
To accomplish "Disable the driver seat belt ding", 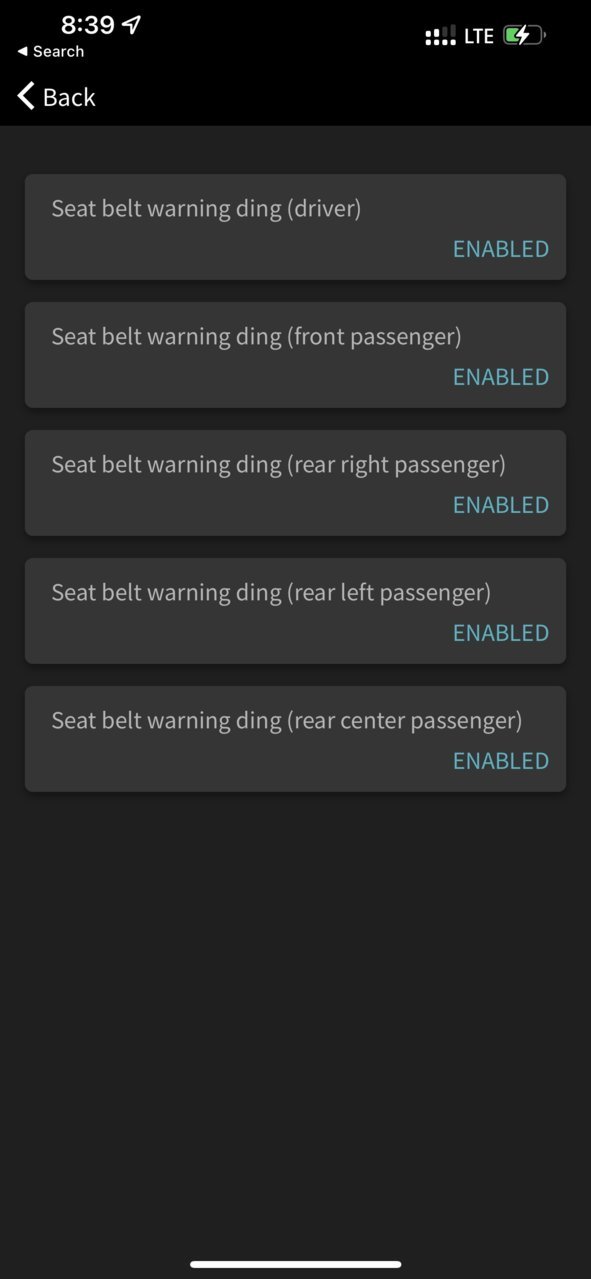I will pyautogui.click(x=501, y=249).
